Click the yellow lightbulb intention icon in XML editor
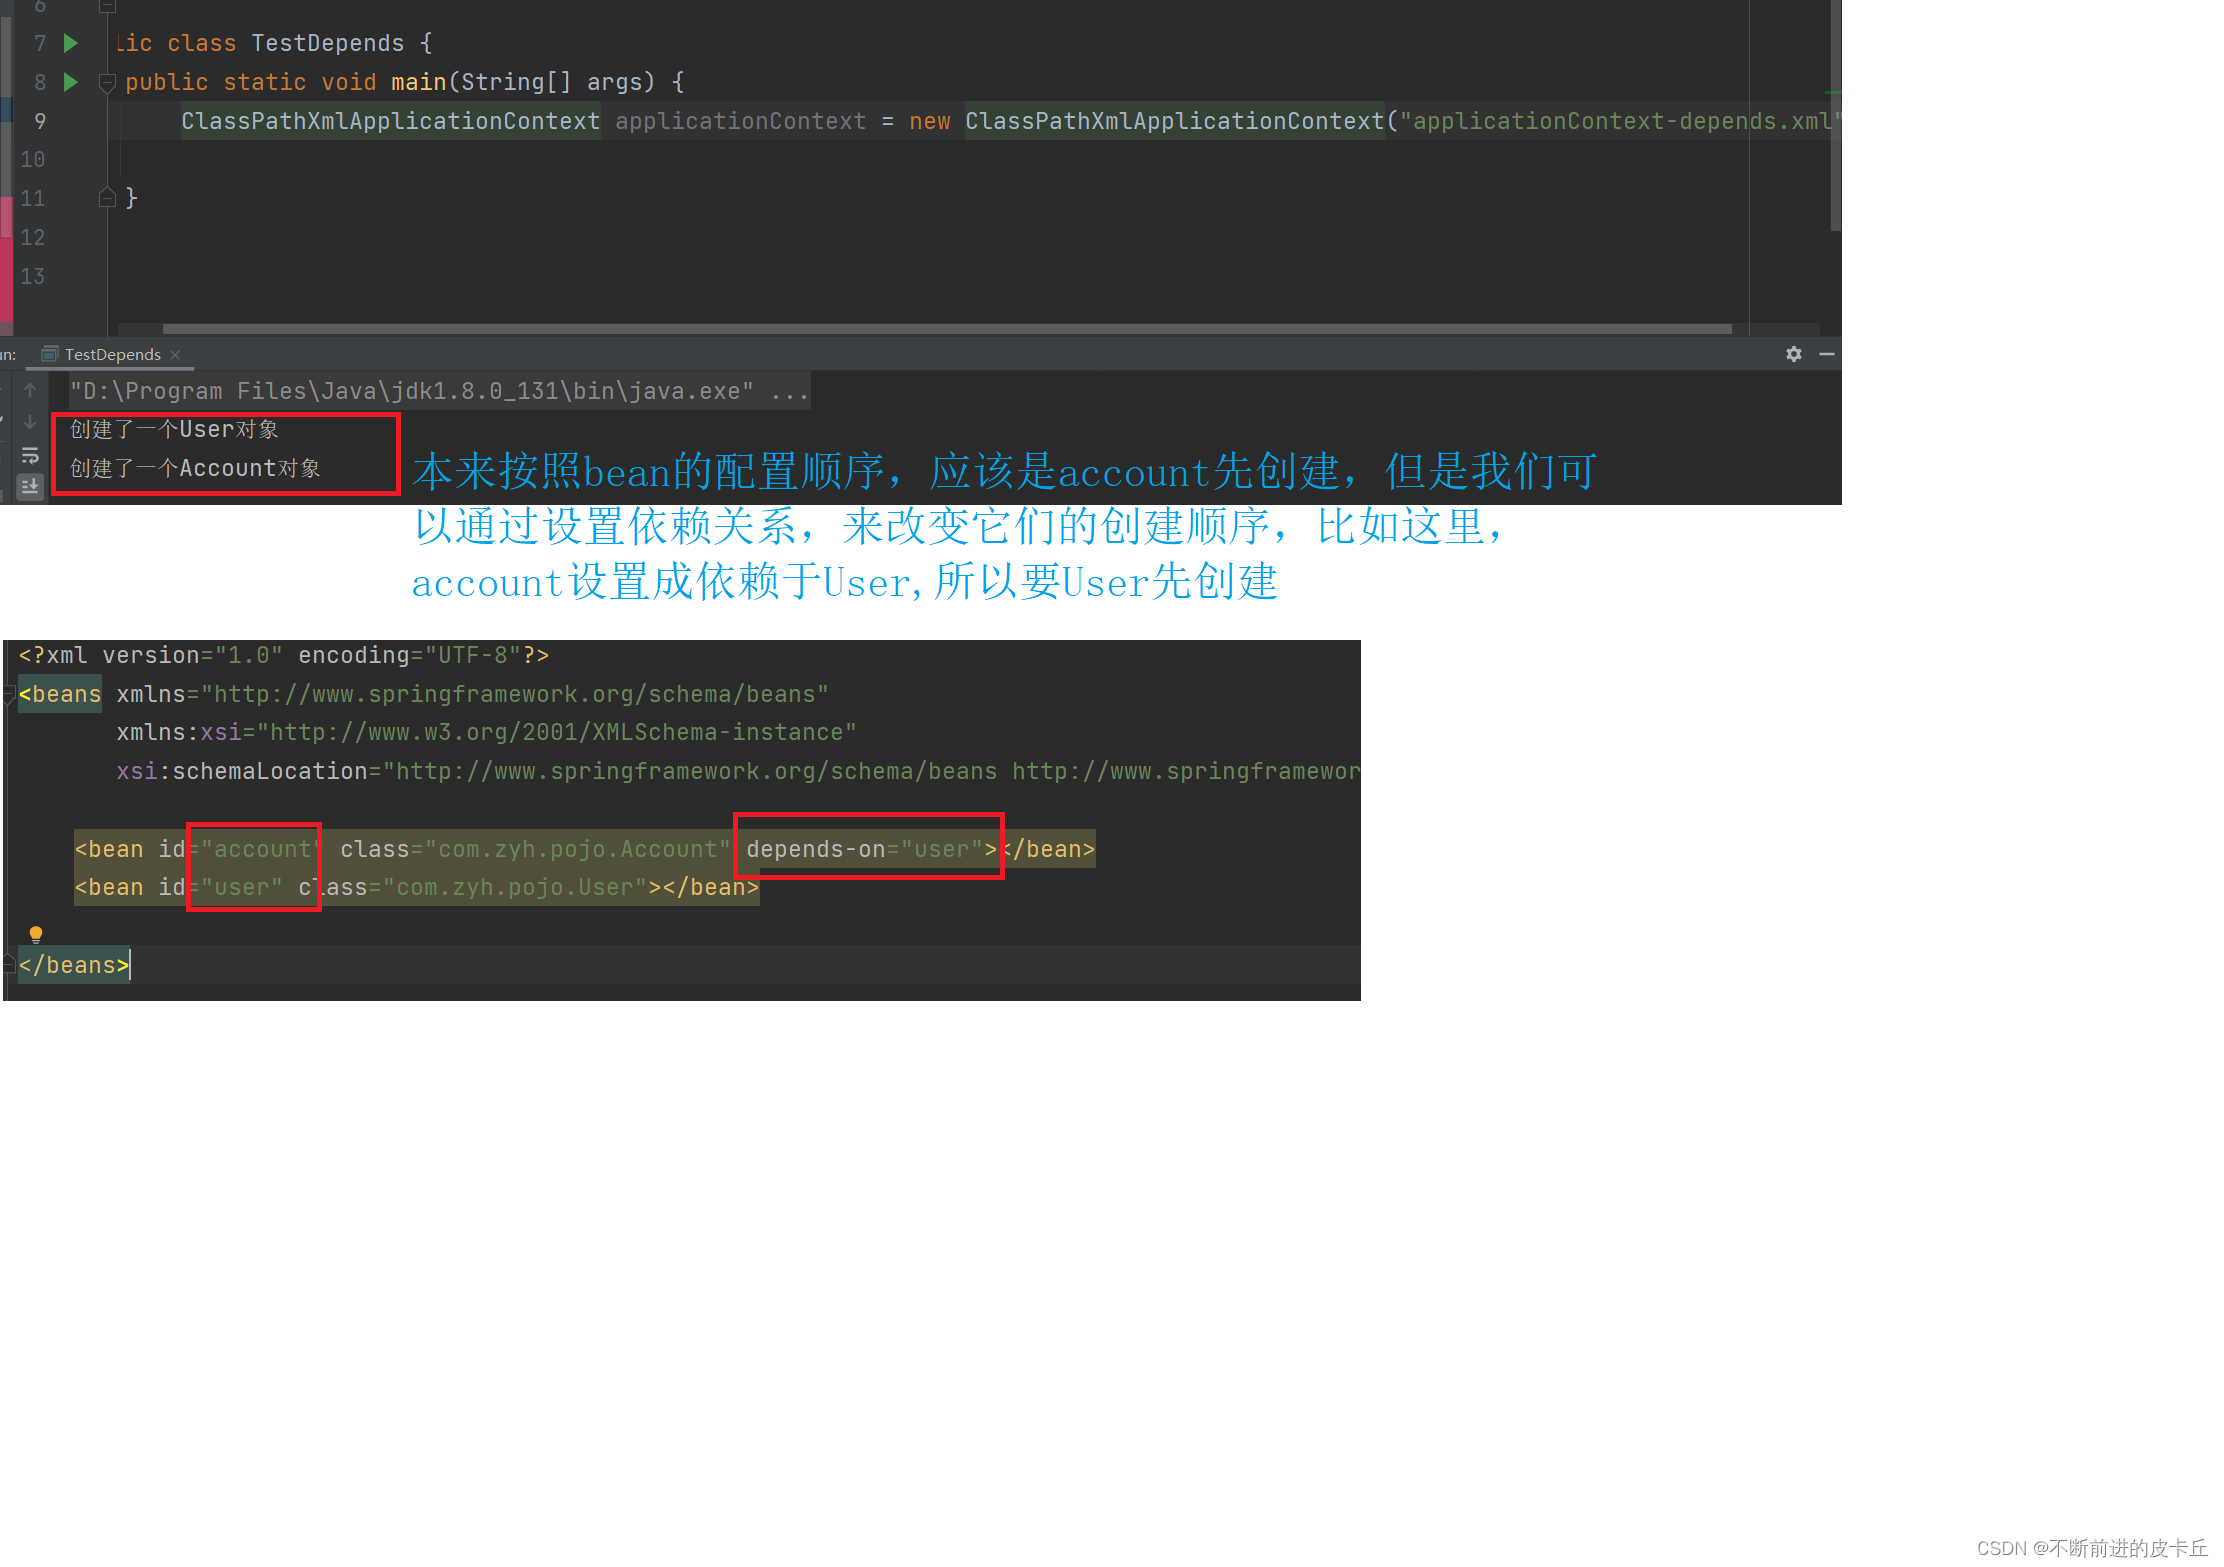The height and width of the screenshot is (1567, 2224). click(x=36, y=934)
